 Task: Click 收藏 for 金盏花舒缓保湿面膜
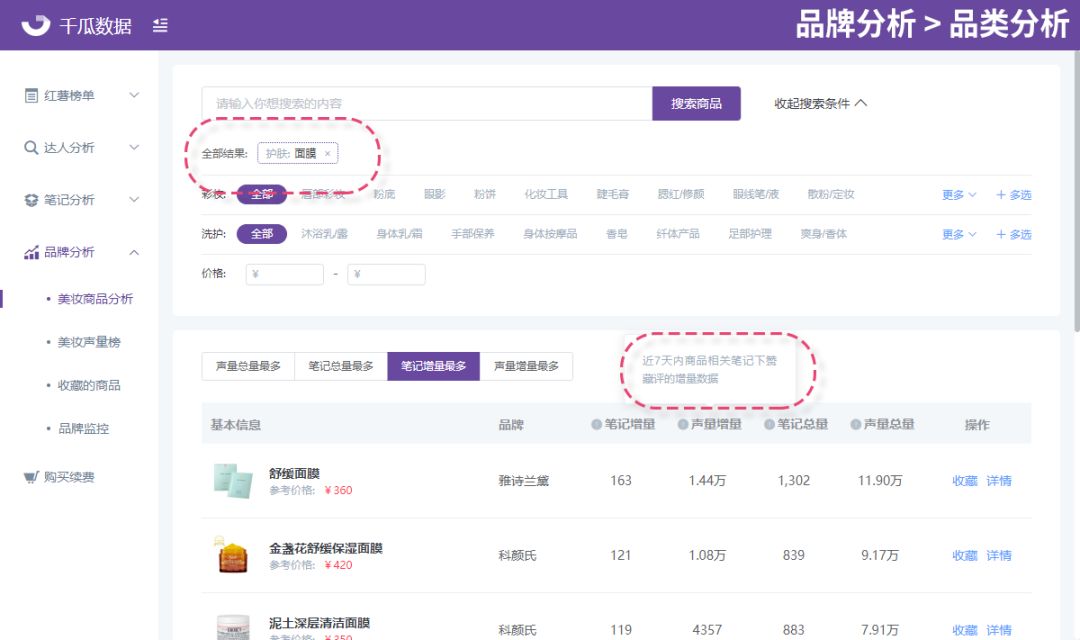(965, 555)
